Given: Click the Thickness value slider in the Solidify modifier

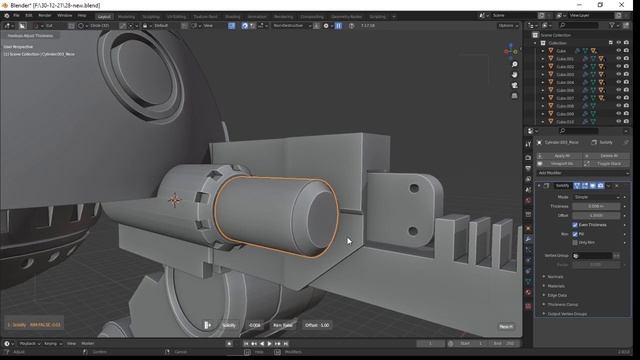Looking at the screenshot, I should (x=596, y=207).
